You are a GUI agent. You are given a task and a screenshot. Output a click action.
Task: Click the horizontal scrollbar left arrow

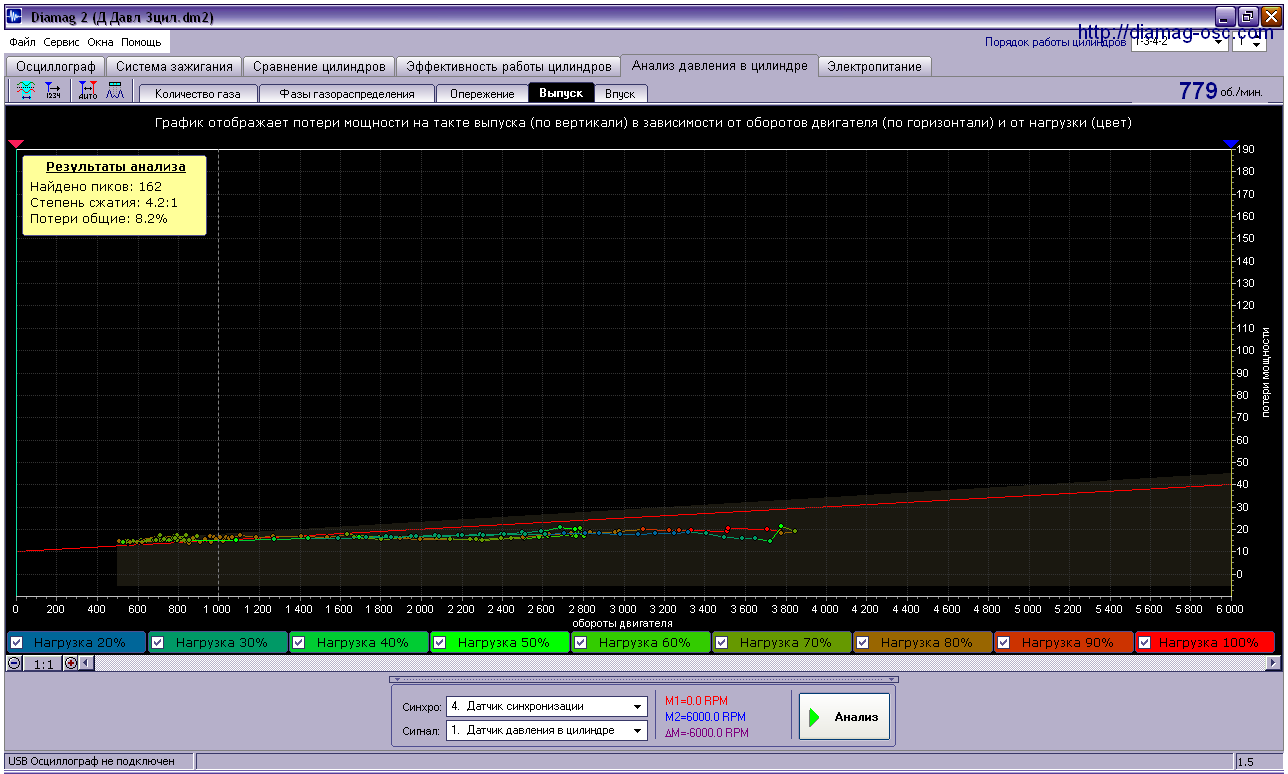click(x=87, y=663)
